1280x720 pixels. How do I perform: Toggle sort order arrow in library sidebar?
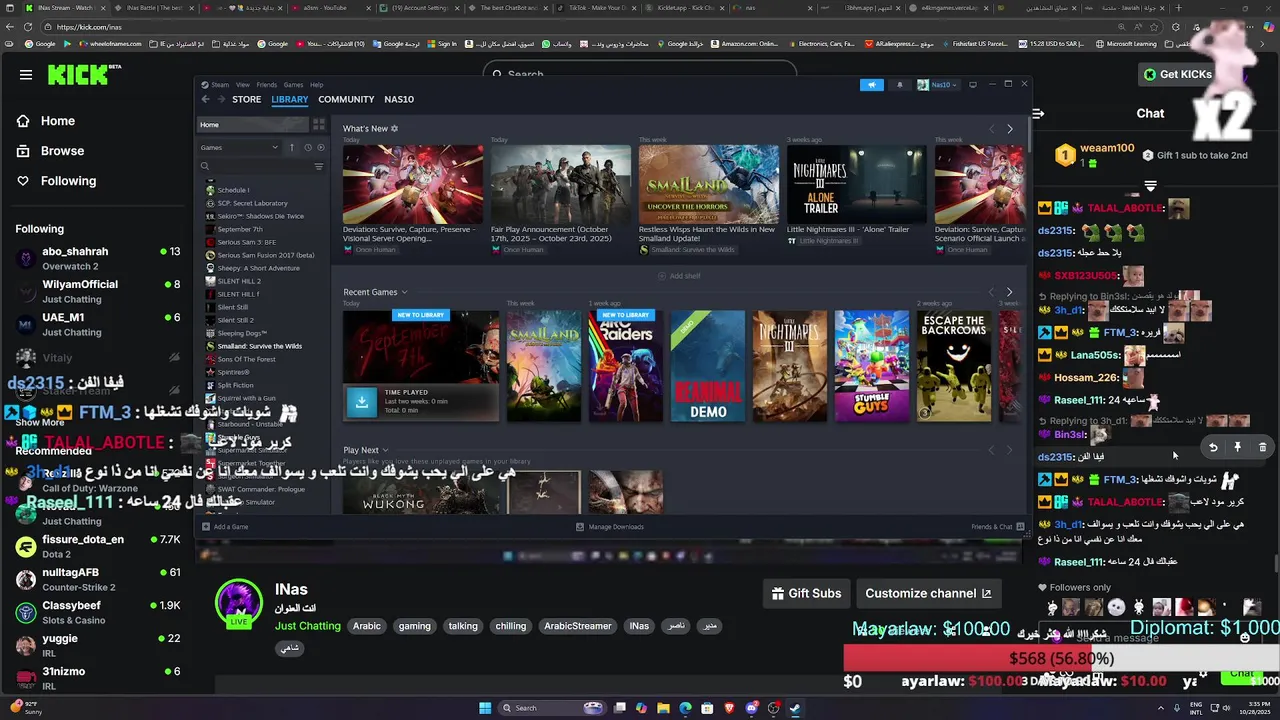292,147
